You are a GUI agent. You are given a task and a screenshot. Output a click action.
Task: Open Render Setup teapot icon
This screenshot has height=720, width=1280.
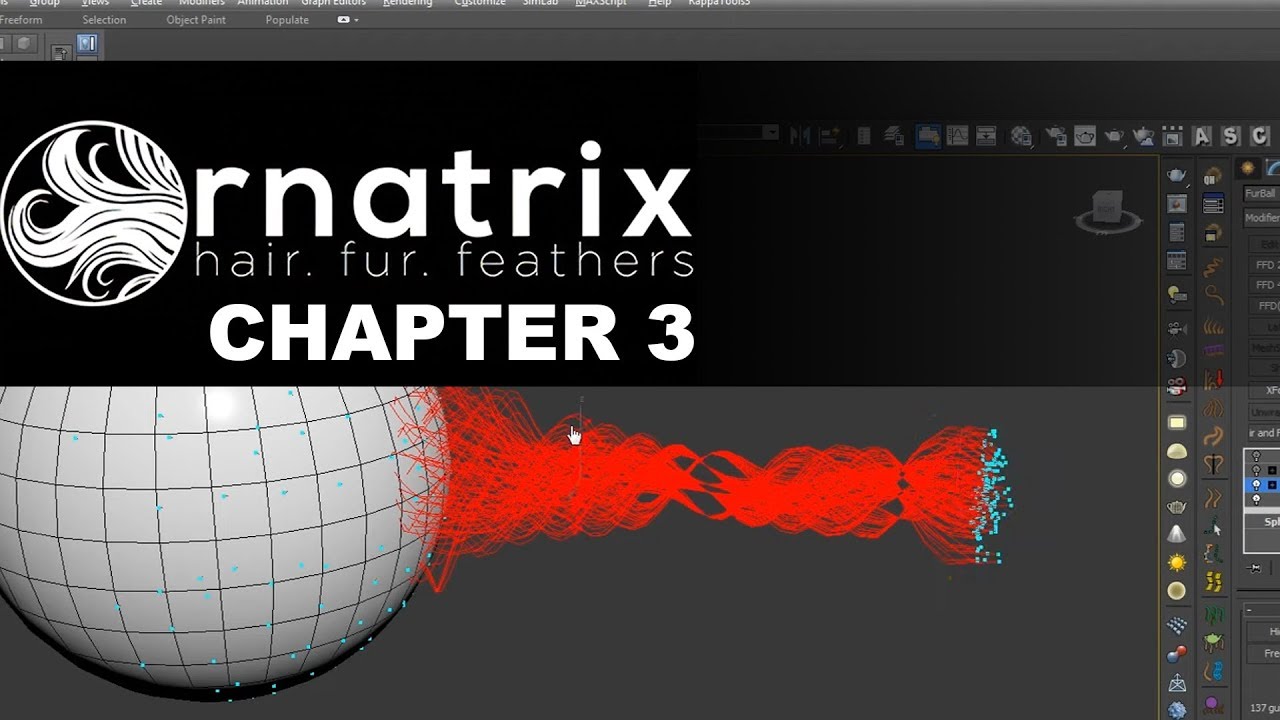1055,135
